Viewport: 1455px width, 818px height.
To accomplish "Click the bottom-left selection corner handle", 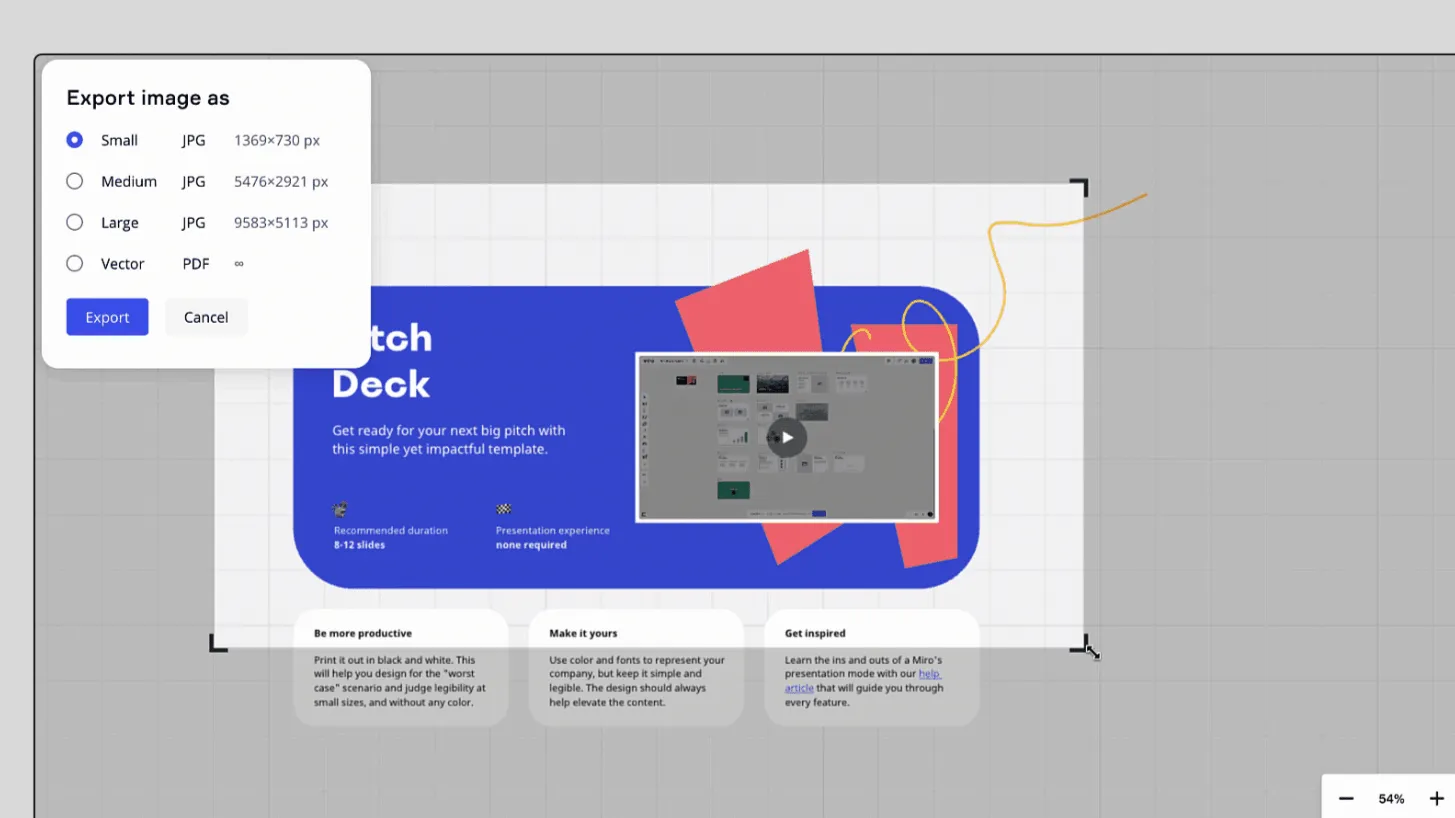I will tap(218, 643).
